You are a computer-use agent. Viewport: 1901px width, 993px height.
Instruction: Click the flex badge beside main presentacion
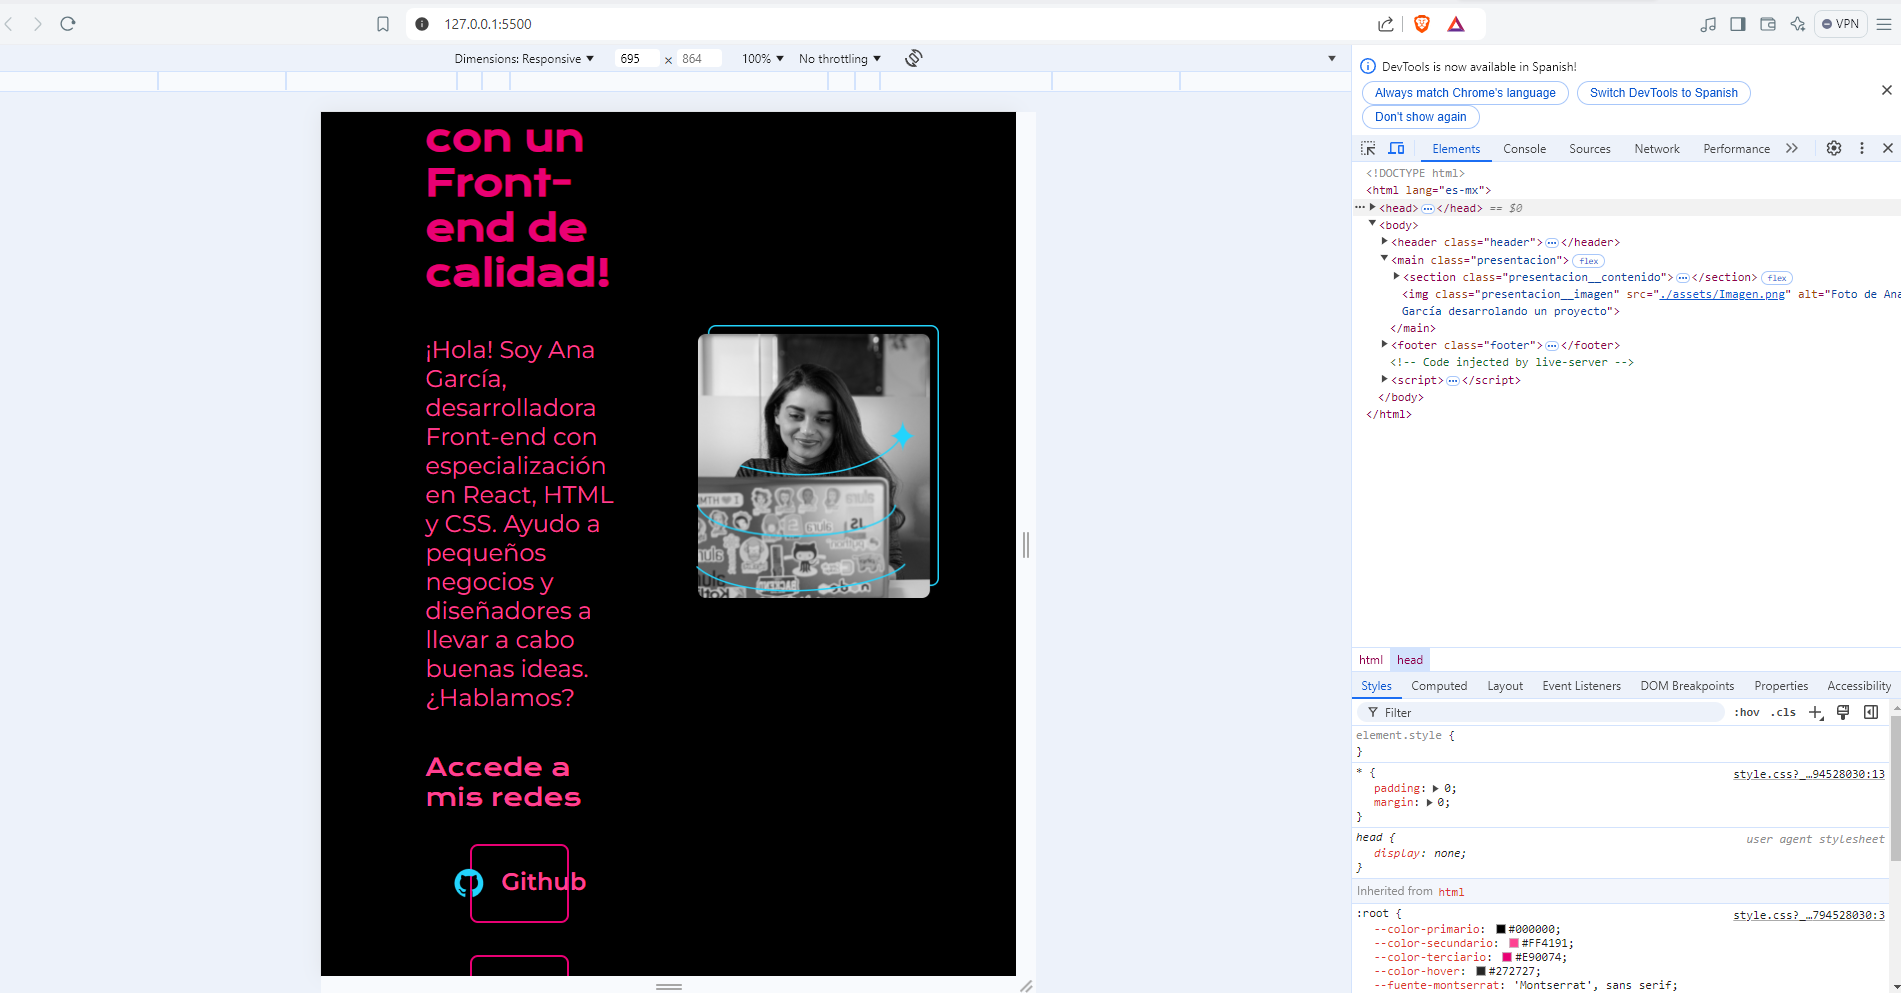[1588, 261]
